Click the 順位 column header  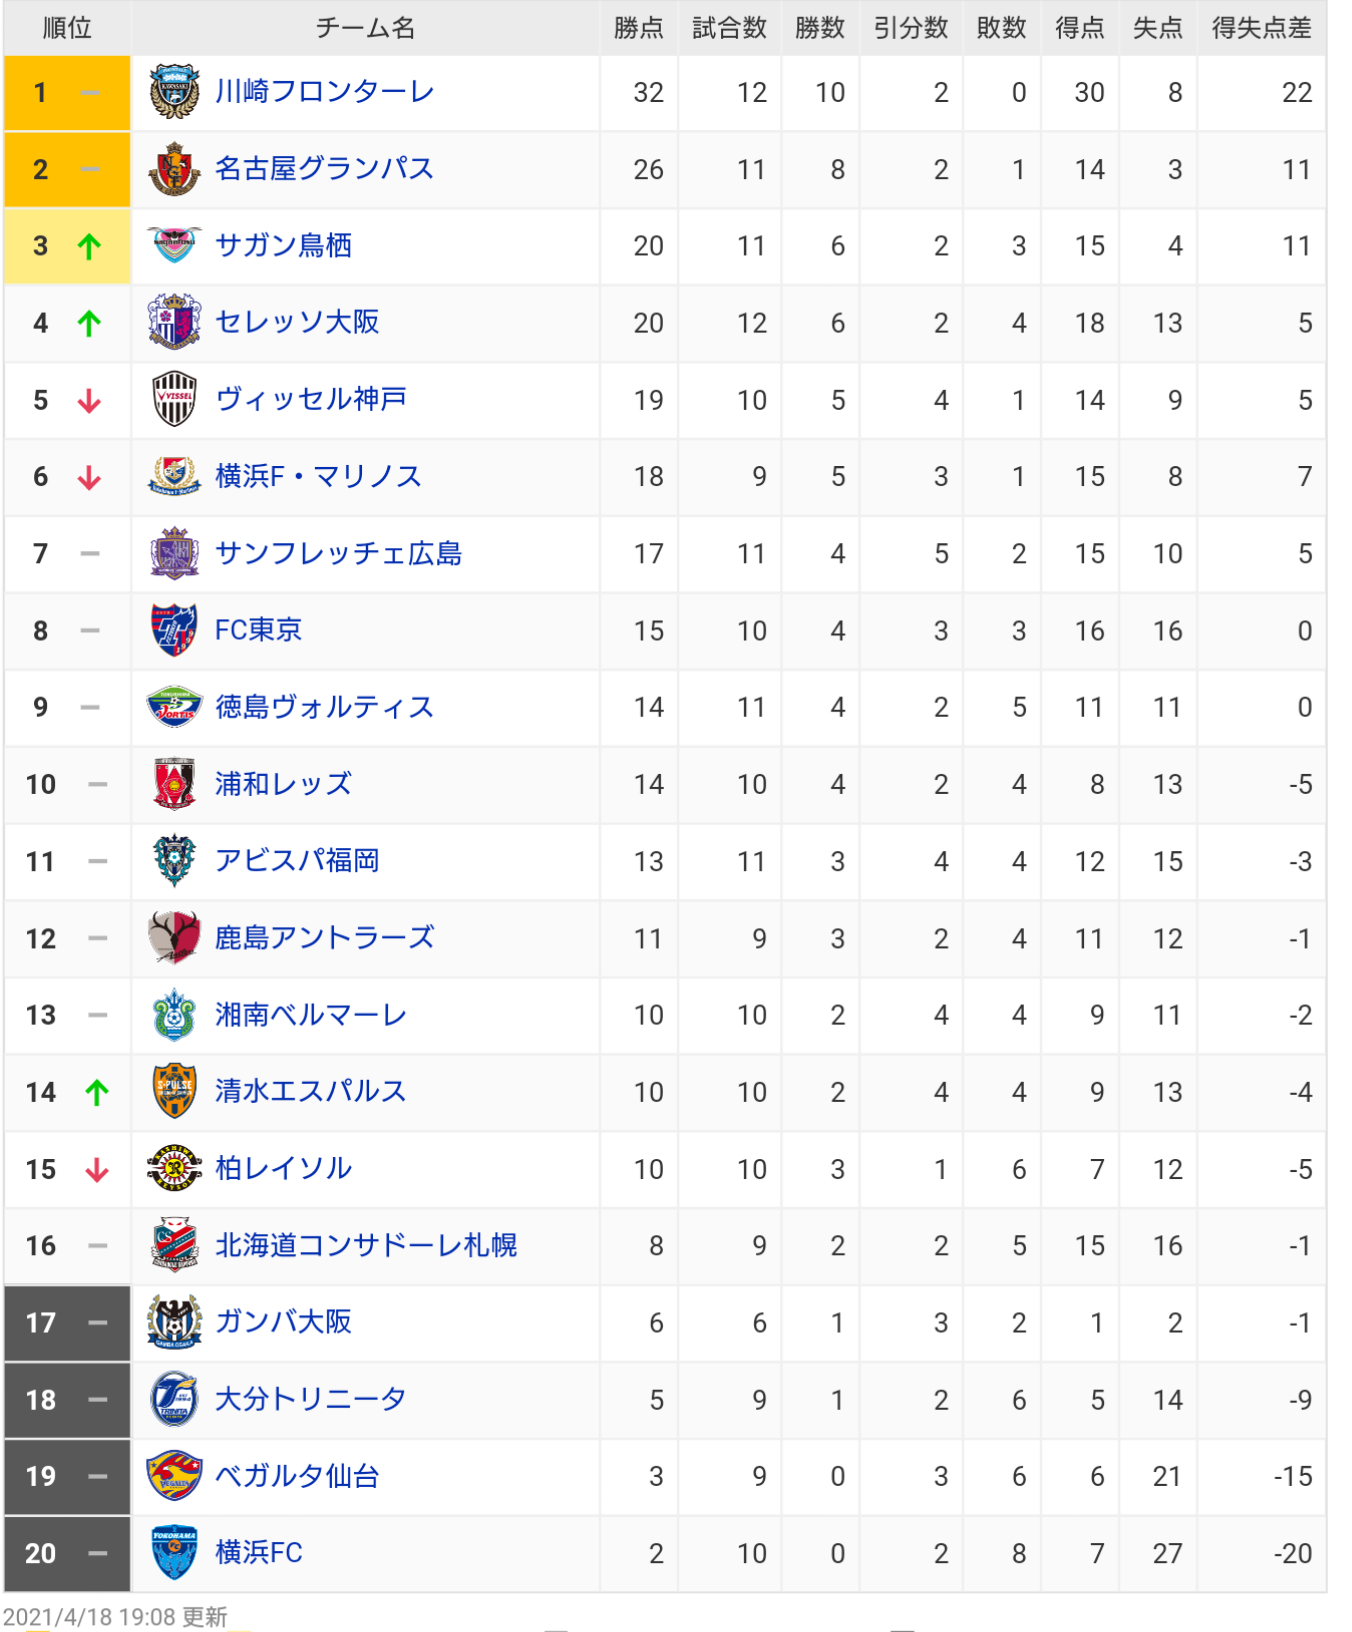(67, 28)
